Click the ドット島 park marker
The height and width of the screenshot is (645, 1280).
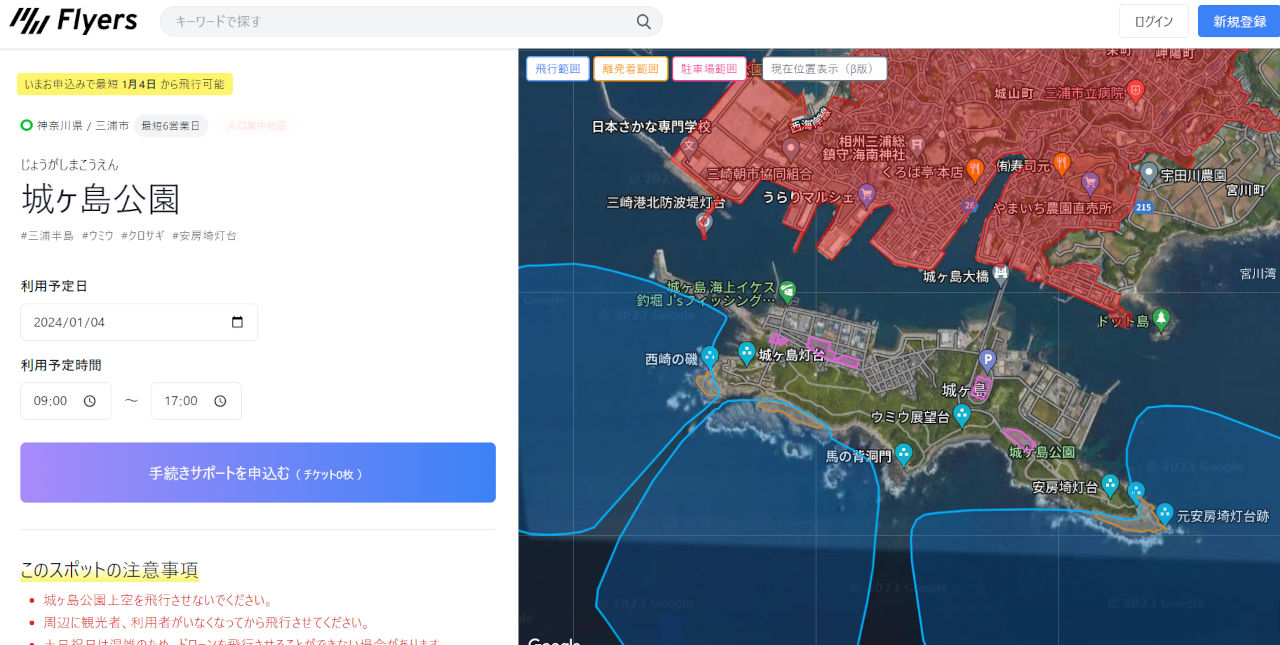point(1160,319)
